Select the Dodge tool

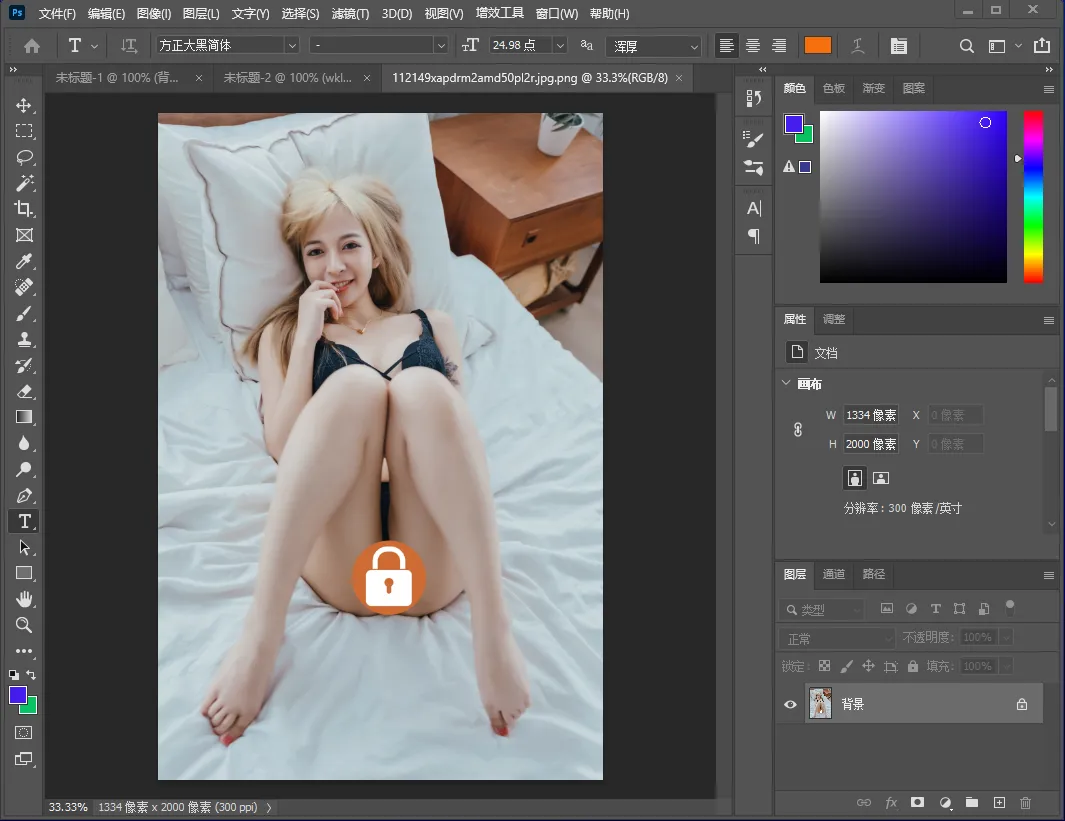pyautogui.click(x=24, y=469)
